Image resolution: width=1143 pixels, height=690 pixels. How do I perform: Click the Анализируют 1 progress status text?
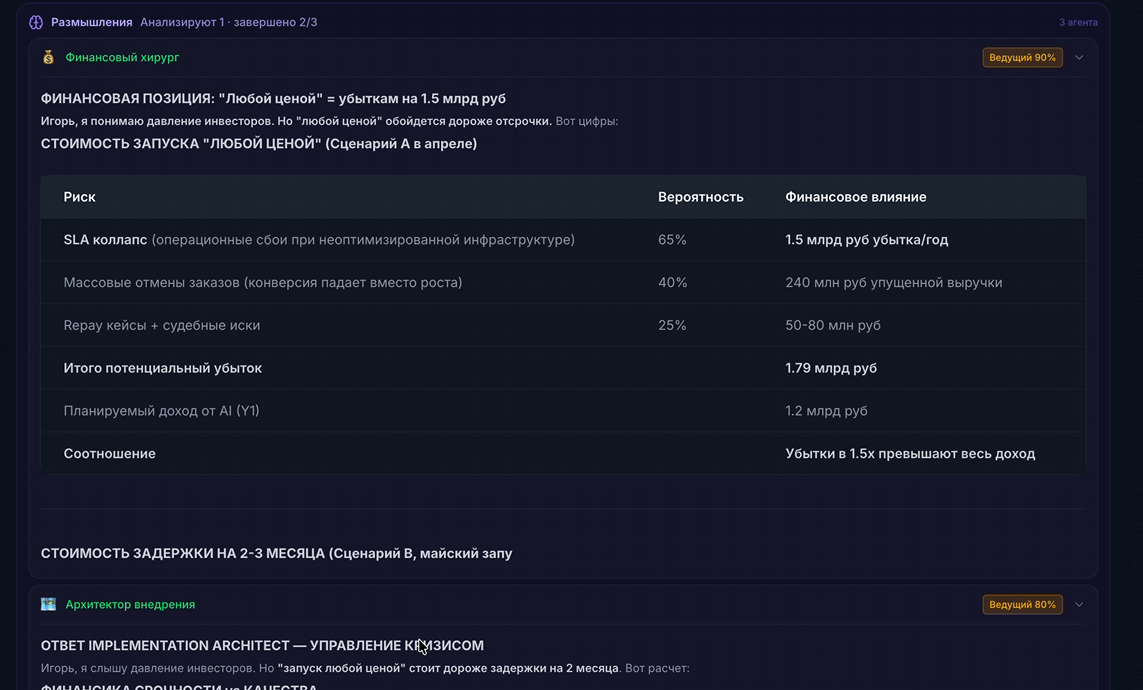(228, 22)
